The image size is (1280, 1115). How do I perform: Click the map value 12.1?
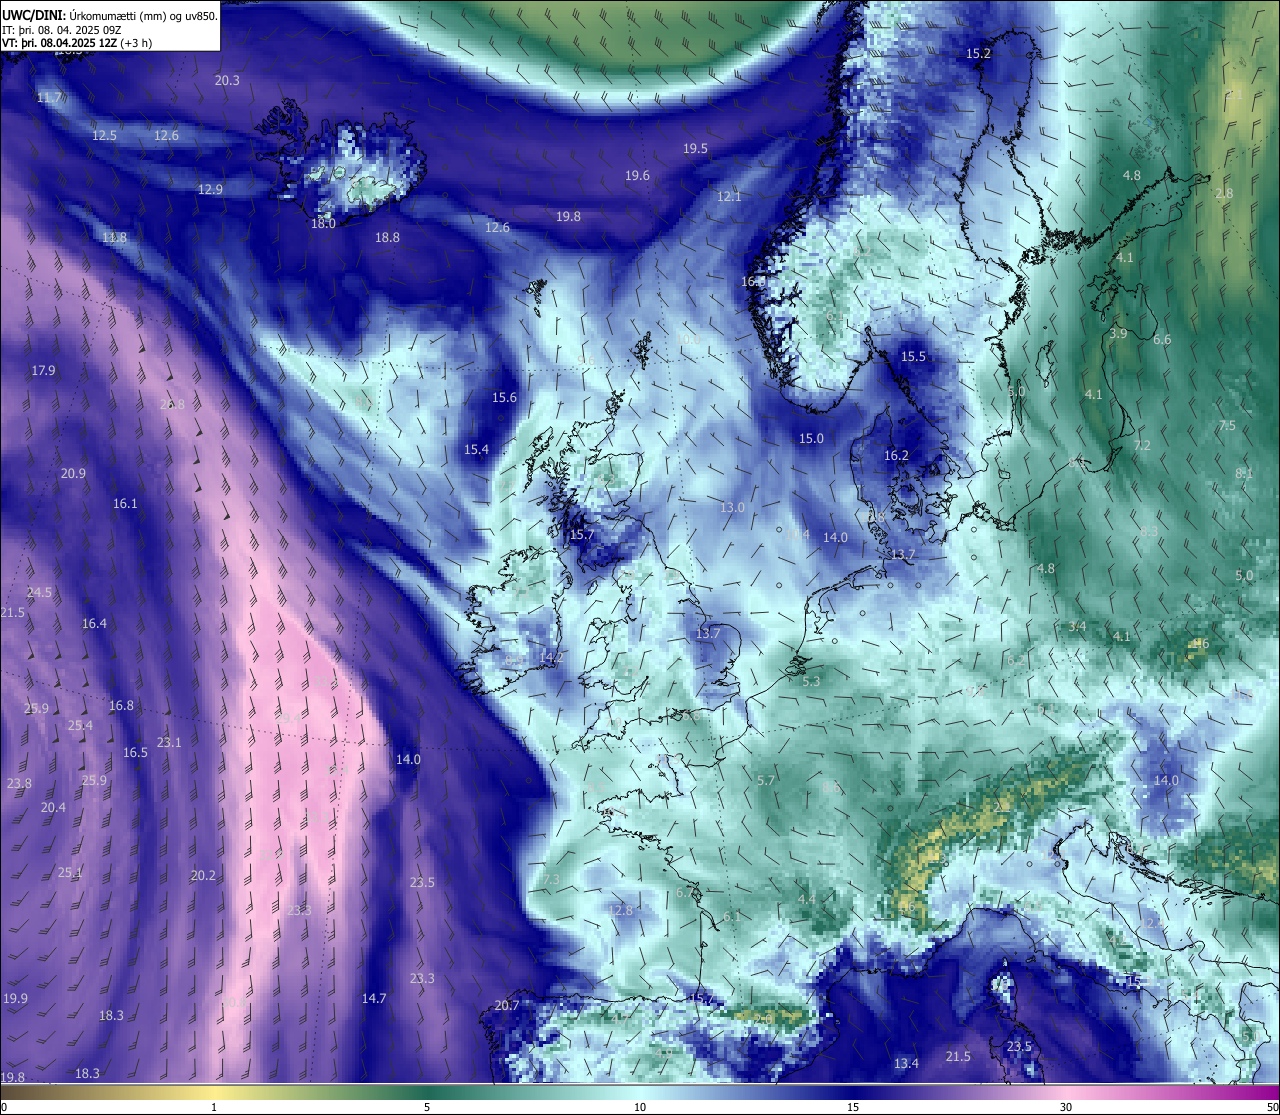point(729,196)
